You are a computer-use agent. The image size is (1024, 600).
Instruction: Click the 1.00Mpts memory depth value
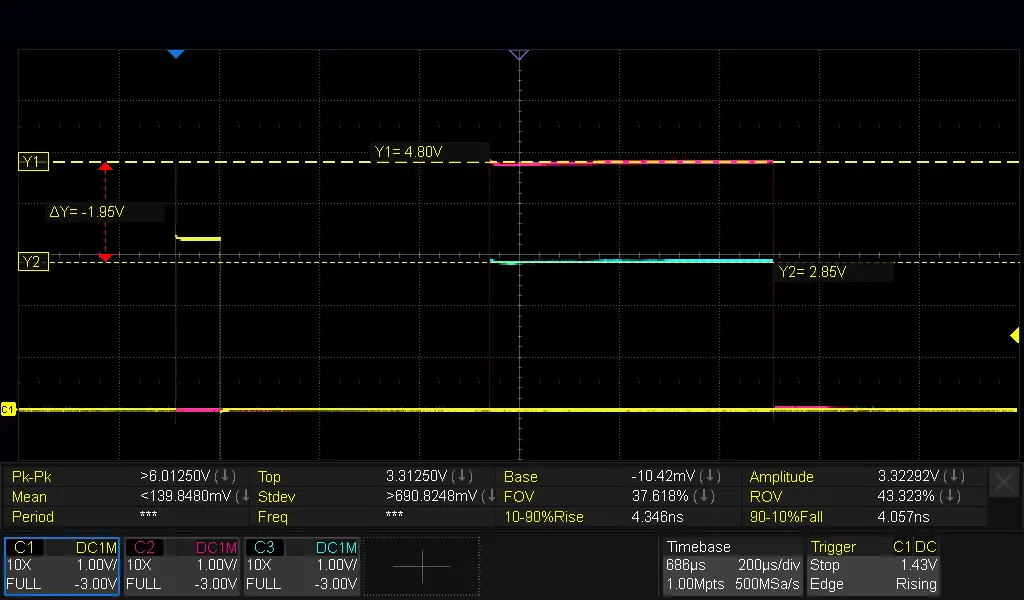click(x=695, y=584)
